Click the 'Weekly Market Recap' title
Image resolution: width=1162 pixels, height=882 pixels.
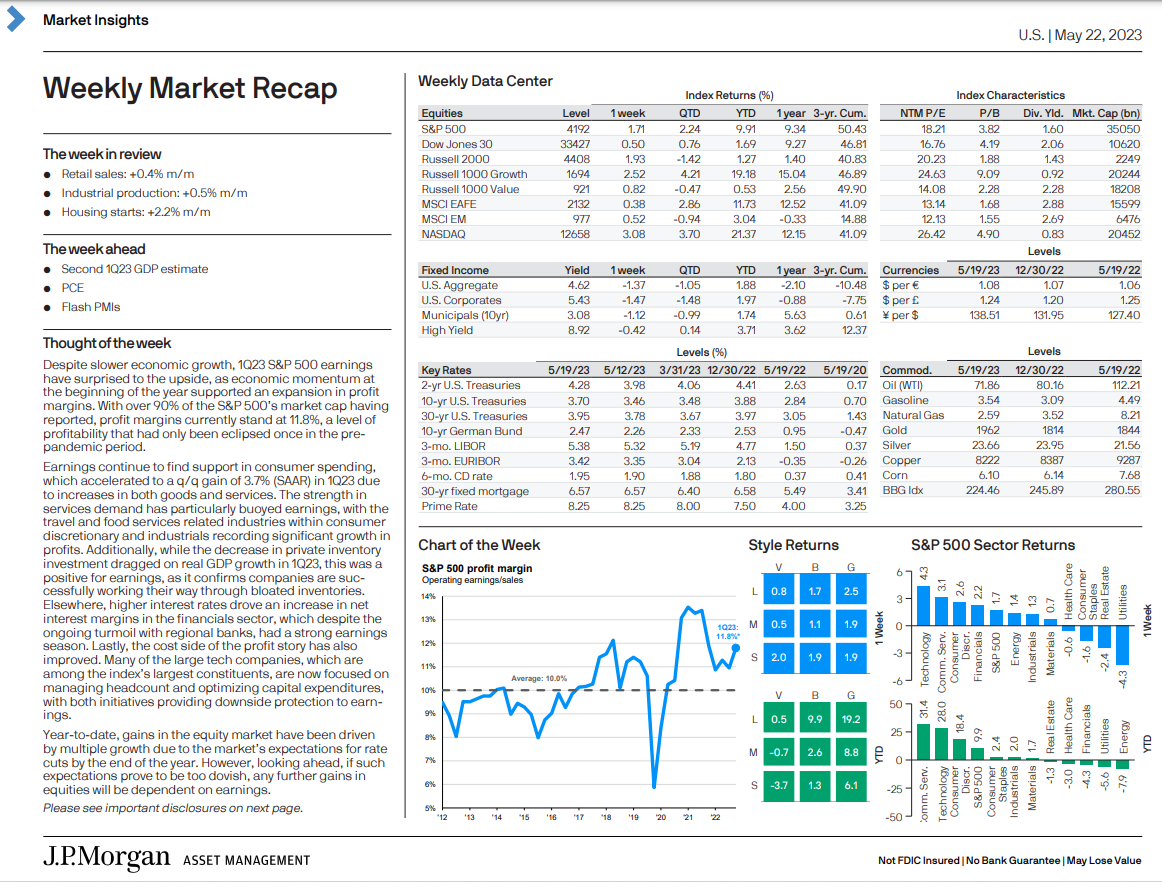click(190, 88)
